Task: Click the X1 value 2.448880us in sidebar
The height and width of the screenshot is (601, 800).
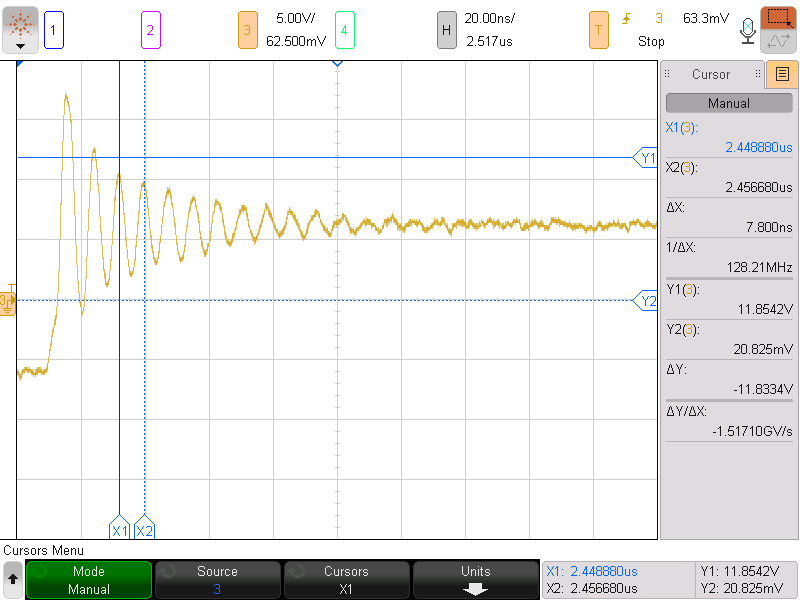Action: [x=759, y=147]
